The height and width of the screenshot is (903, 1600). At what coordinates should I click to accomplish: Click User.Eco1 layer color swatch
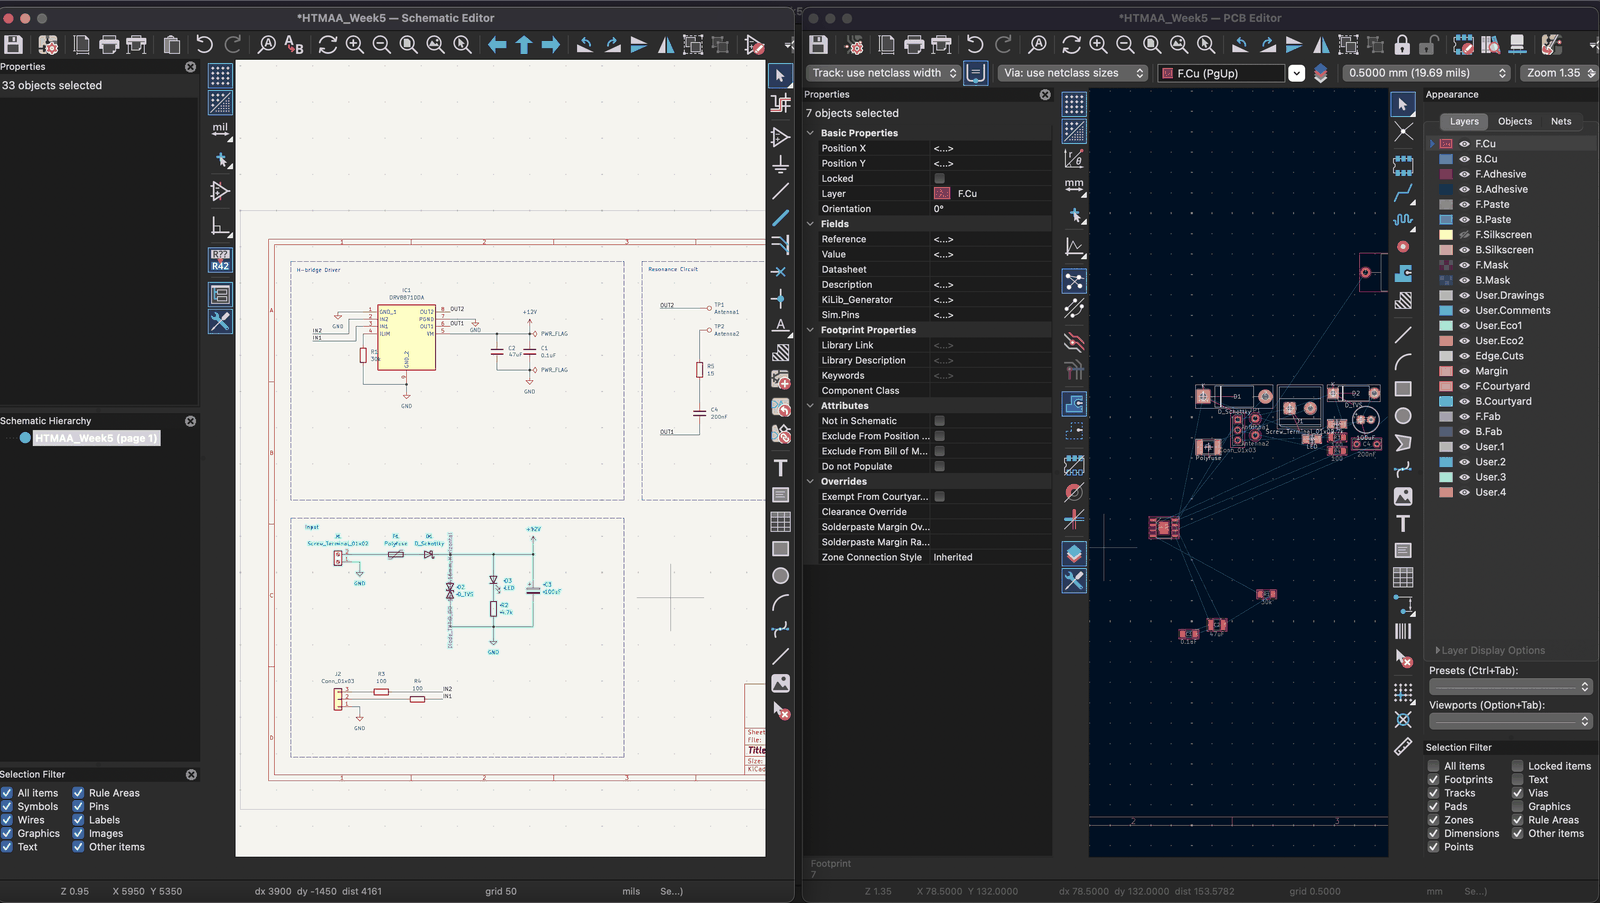coord(1446,326)
